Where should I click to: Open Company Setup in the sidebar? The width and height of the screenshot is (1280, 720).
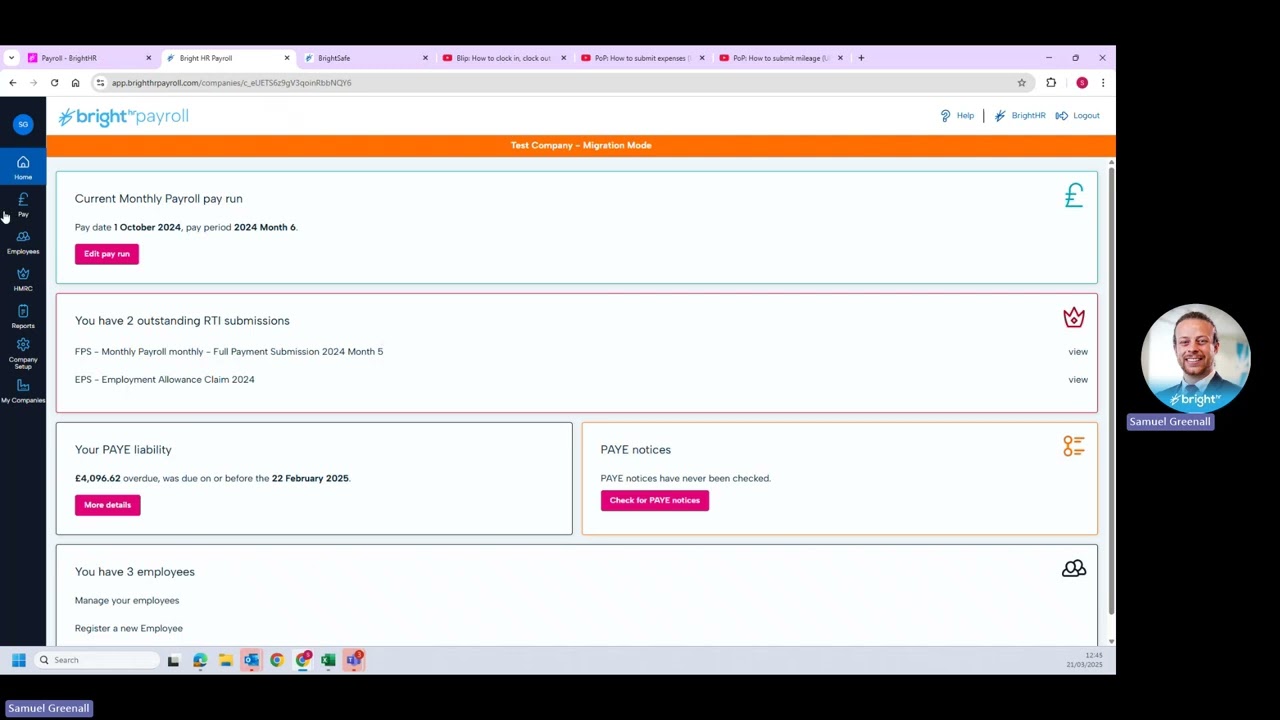click(23, 354)
